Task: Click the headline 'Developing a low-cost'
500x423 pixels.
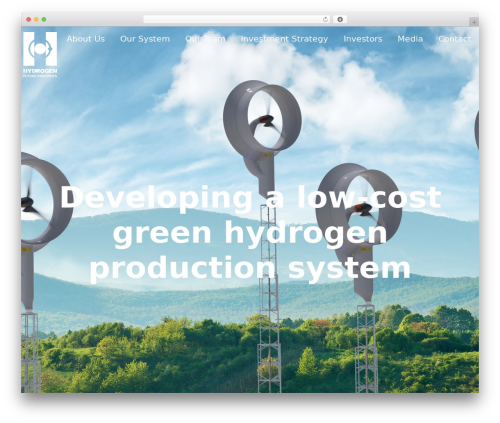Action: pyautogui.click(x=251, y=198)
